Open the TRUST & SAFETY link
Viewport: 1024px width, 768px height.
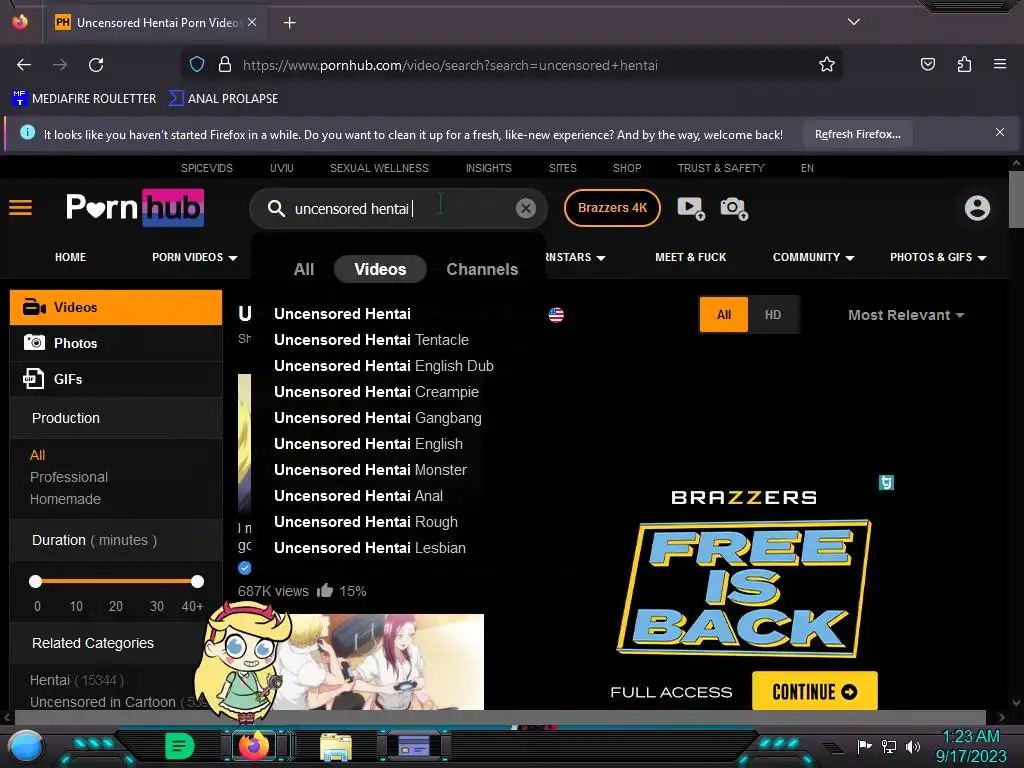(x=721, y=168)
